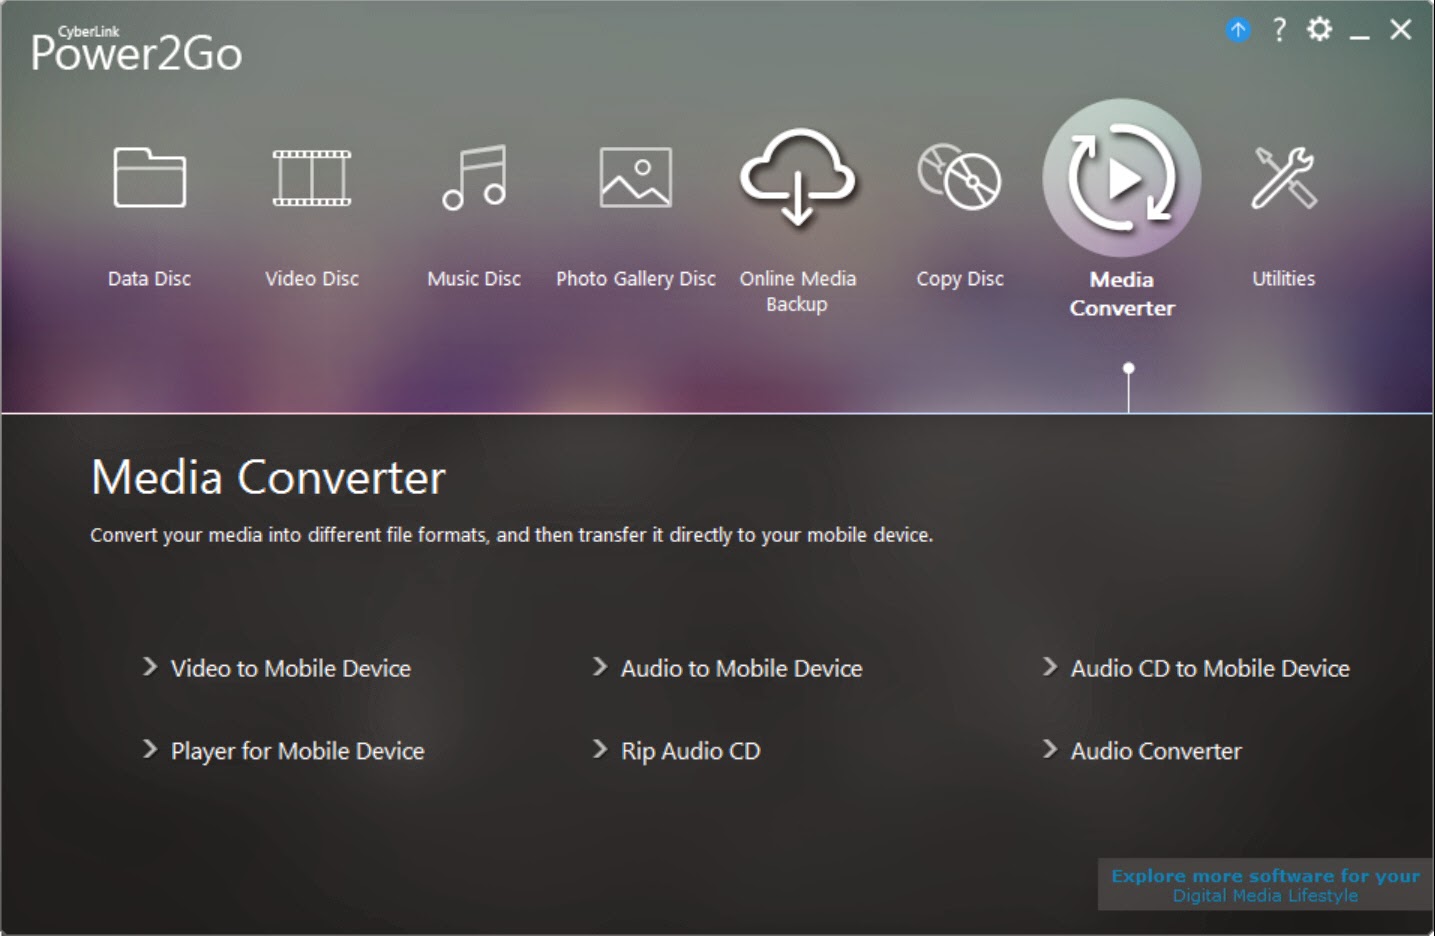Viewport: 1435px width, 936px height.
Task: Switch to the Music Disc label
Action: 474,279
